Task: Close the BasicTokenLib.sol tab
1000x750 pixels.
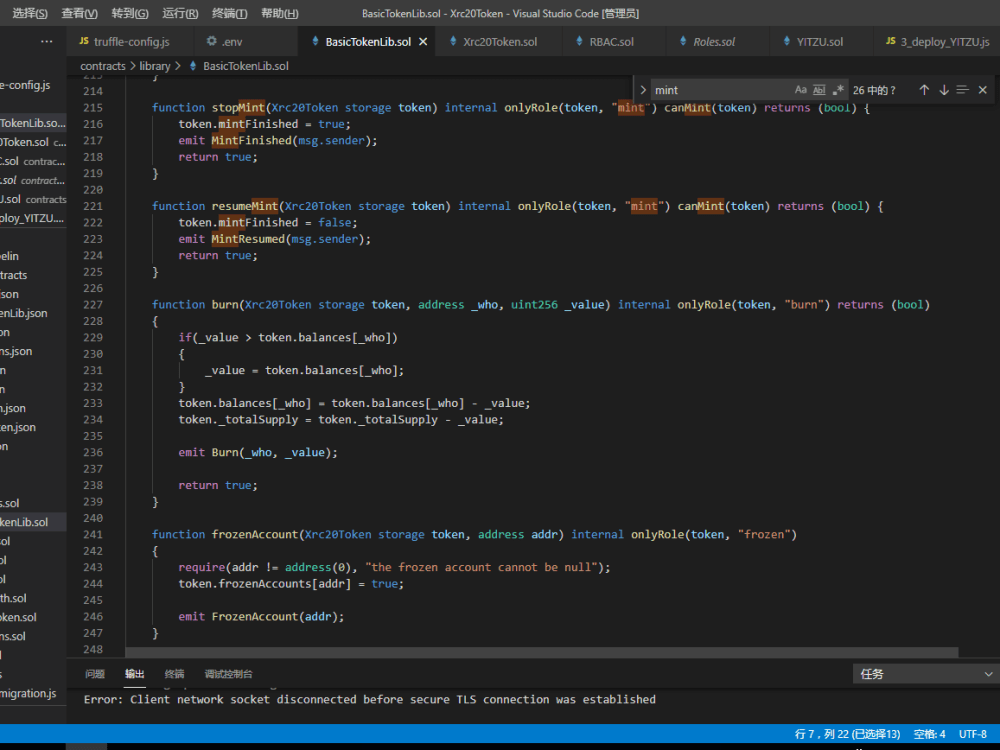Action: pyautogui.click(x=423, y=41)
